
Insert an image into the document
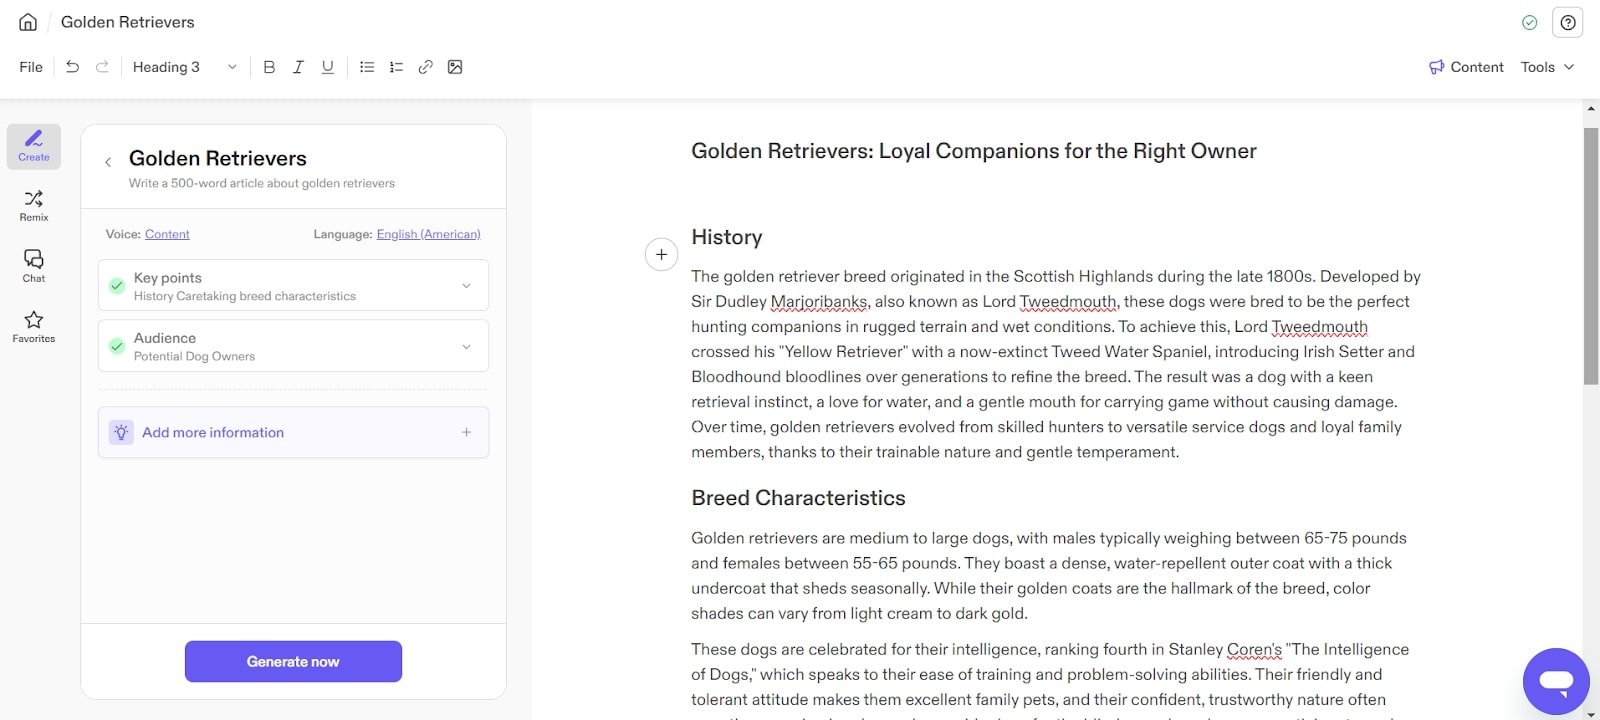[455, 67]
